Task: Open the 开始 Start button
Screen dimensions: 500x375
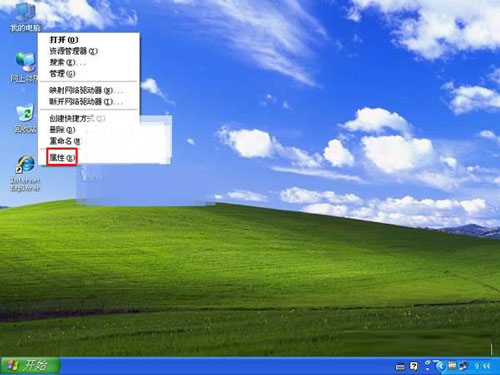Action: 30,366
